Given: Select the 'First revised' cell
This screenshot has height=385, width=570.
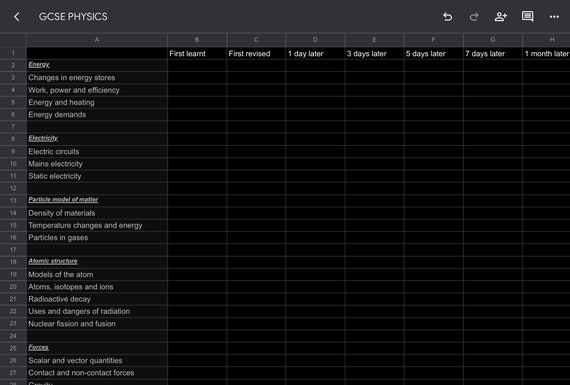Looking at the screenshot, I should (256, 53).
